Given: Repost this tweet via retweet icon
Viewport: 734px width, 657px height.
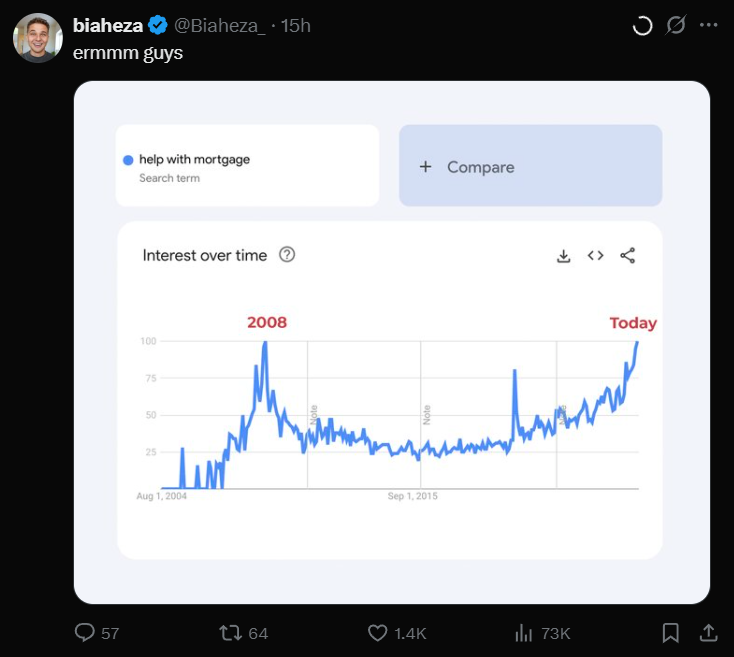Looking at the screenshot, I should (230, 633).
